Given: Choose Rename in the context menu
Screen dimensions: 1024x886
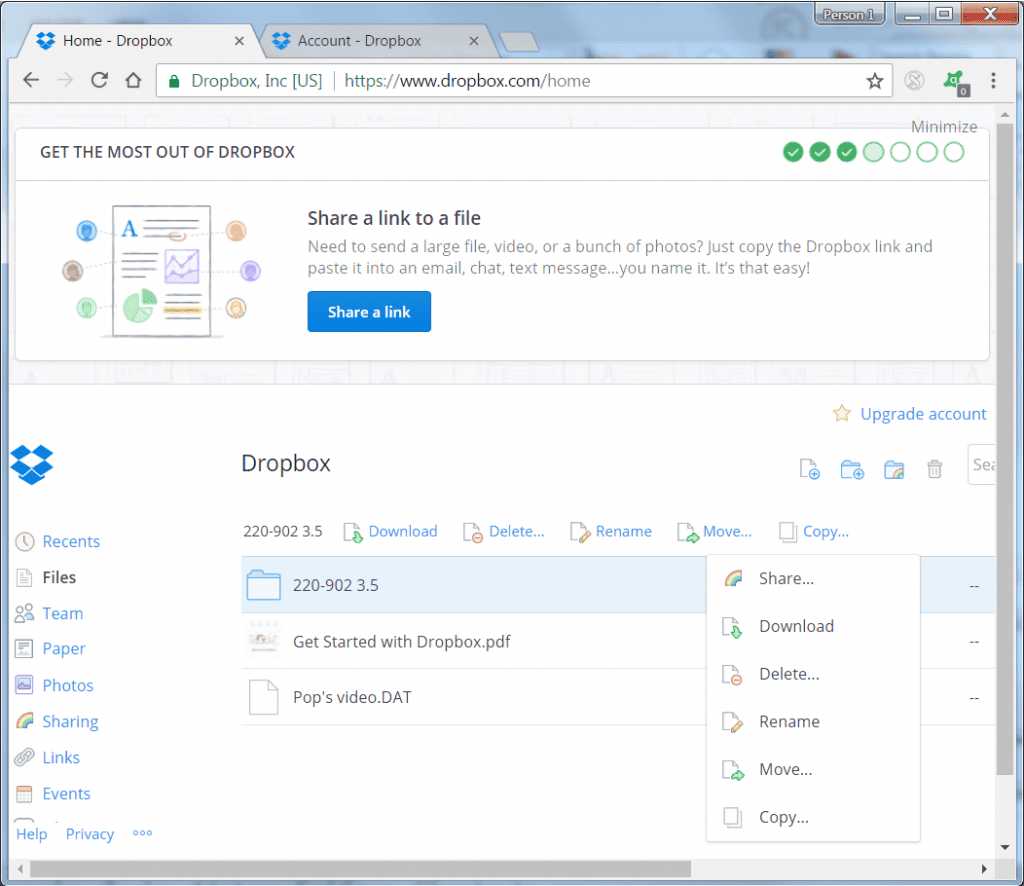Looking at the screenshot, I should point(813,721).
